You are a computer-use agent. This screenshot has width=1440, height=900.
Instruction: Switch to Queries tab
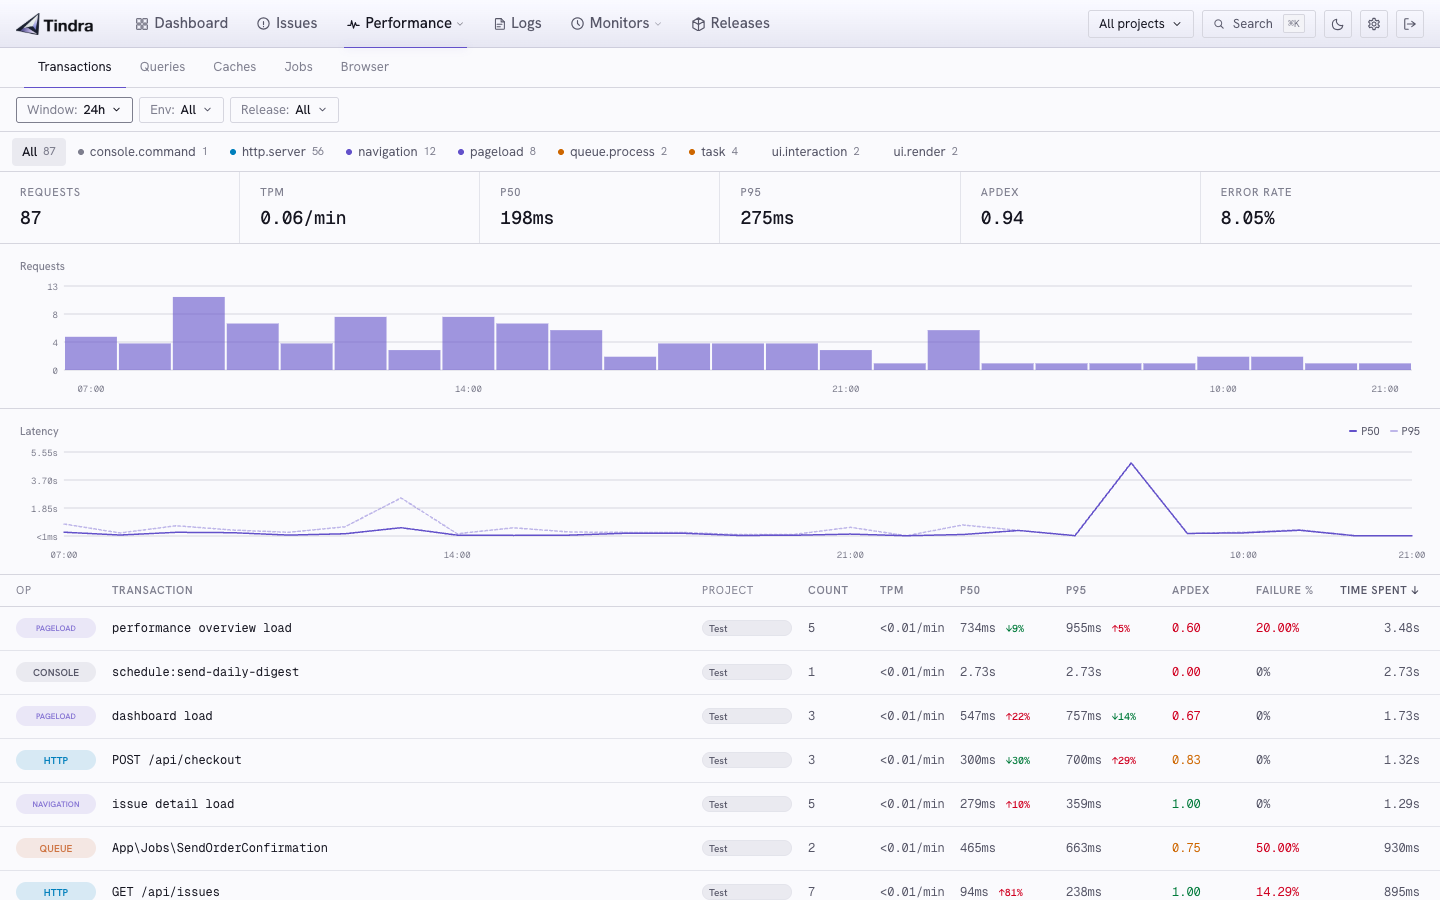pos(162,67)
